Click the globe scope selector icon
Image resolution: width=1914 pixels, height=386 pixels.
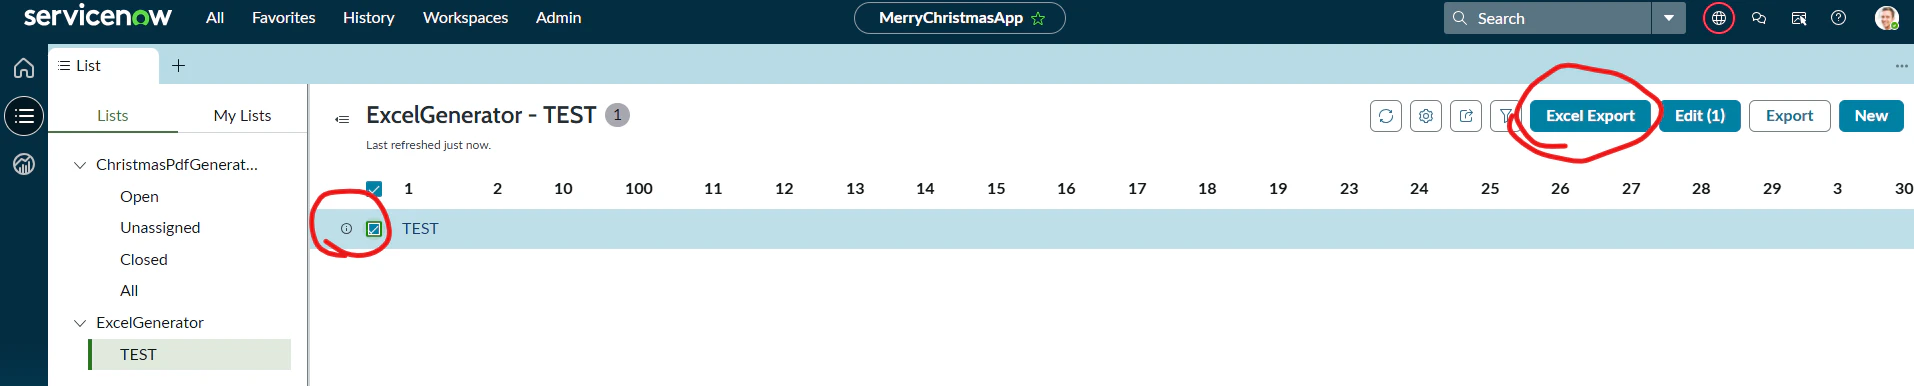1718,18
